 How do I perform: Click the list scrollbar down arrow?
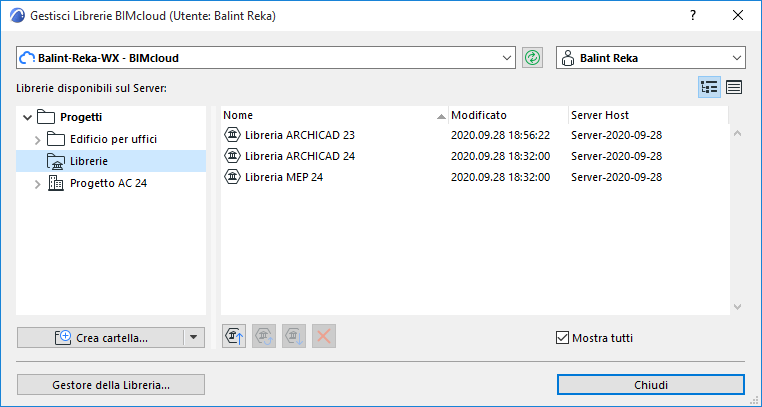click(737, 306)
